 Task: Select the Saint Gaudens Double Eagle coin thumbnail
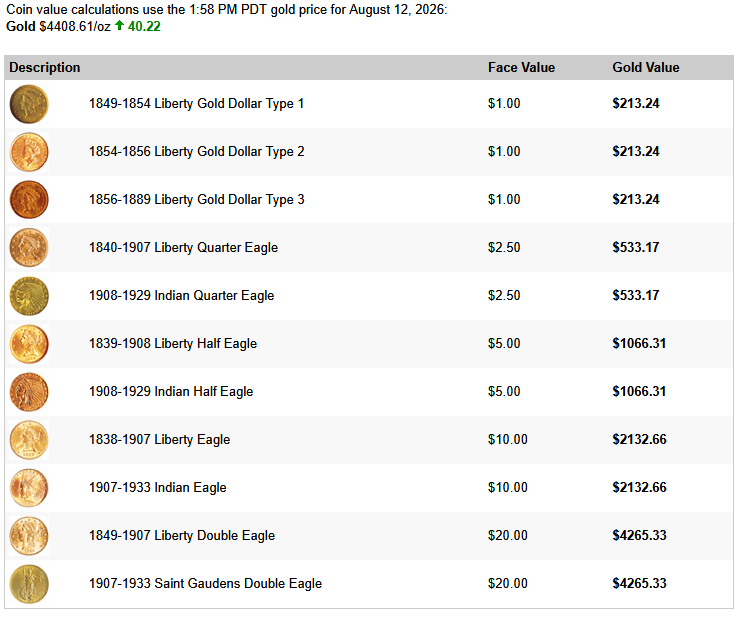coord(29,584)
